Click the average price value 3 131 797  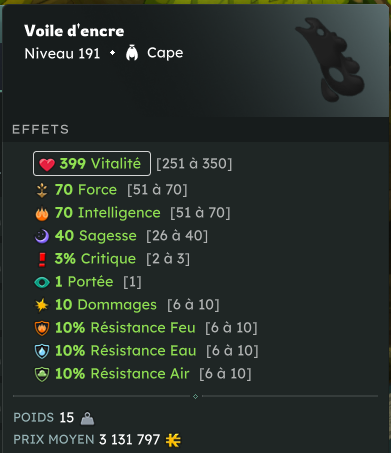coord(130,439)
